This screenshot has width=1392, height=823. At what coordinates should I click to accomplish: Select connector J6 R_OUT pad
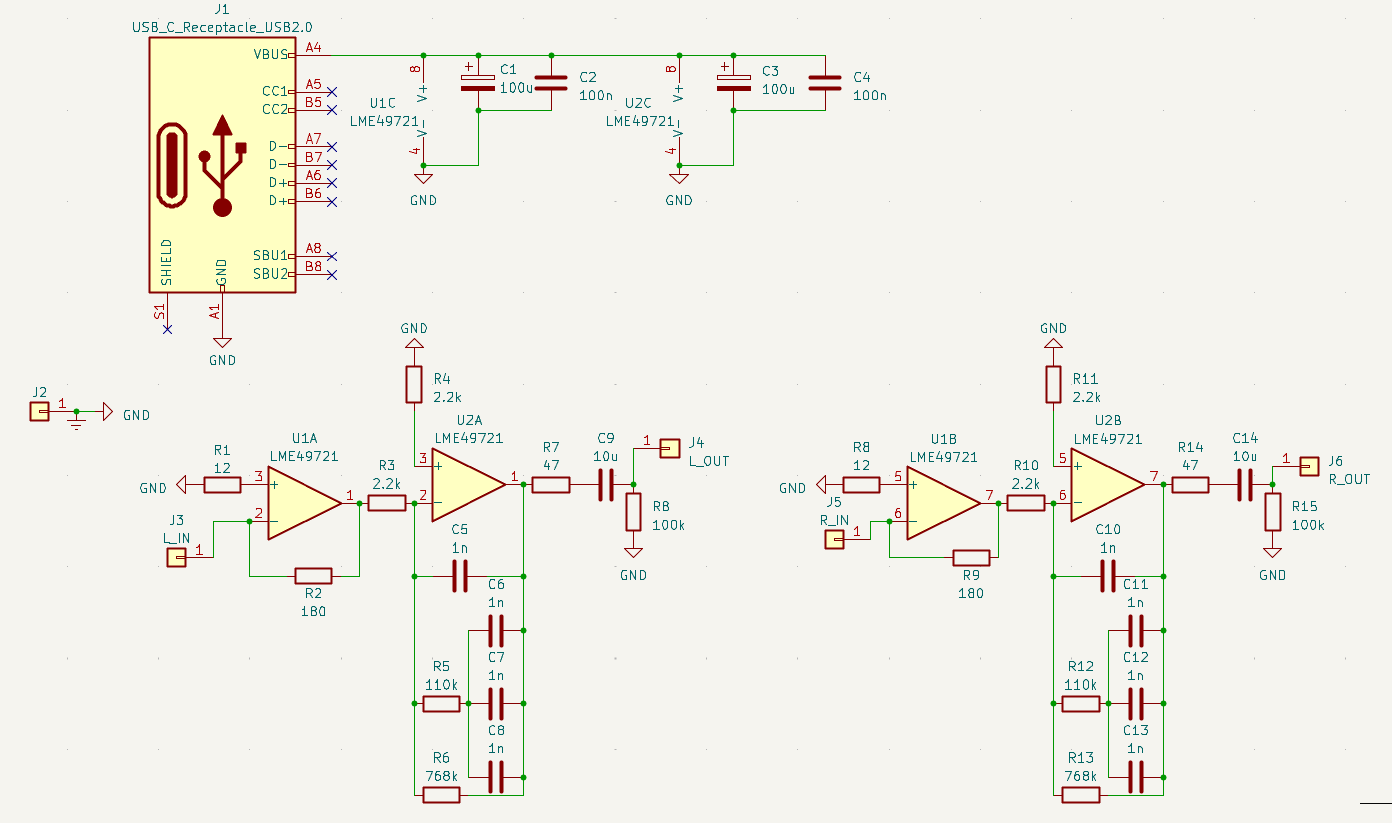click(x=1309, y=466)
